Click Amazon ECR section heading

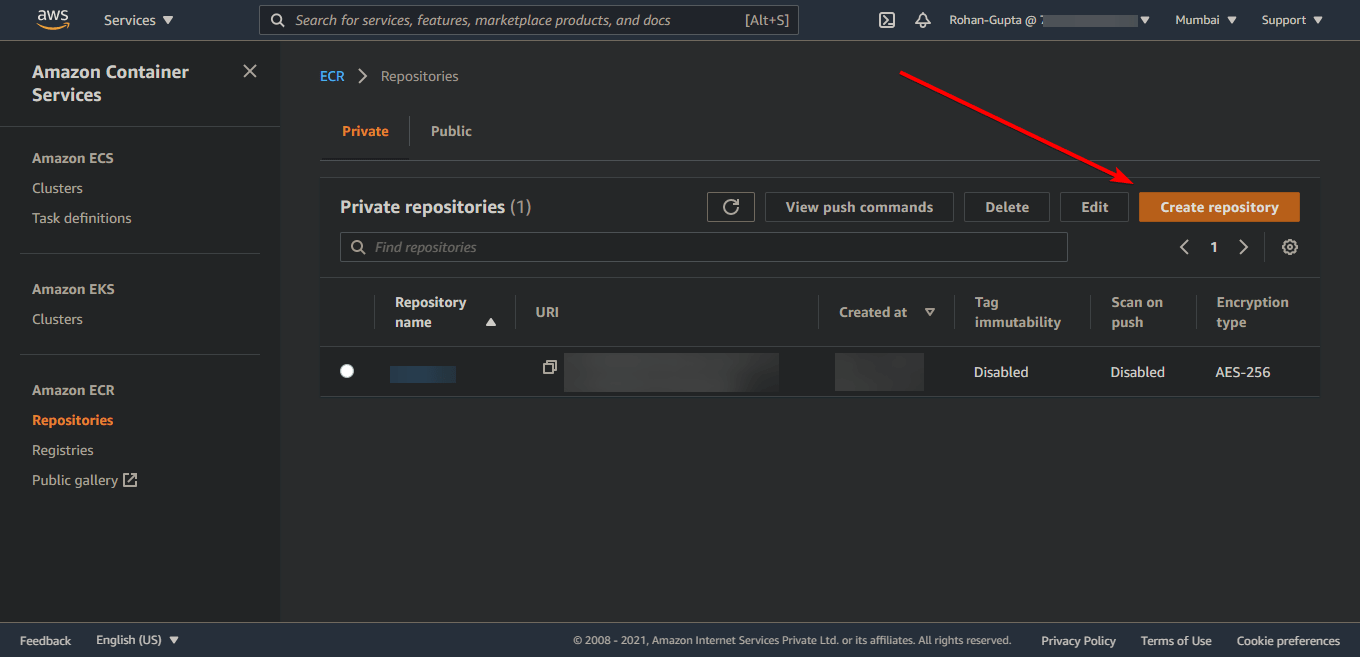73,390
